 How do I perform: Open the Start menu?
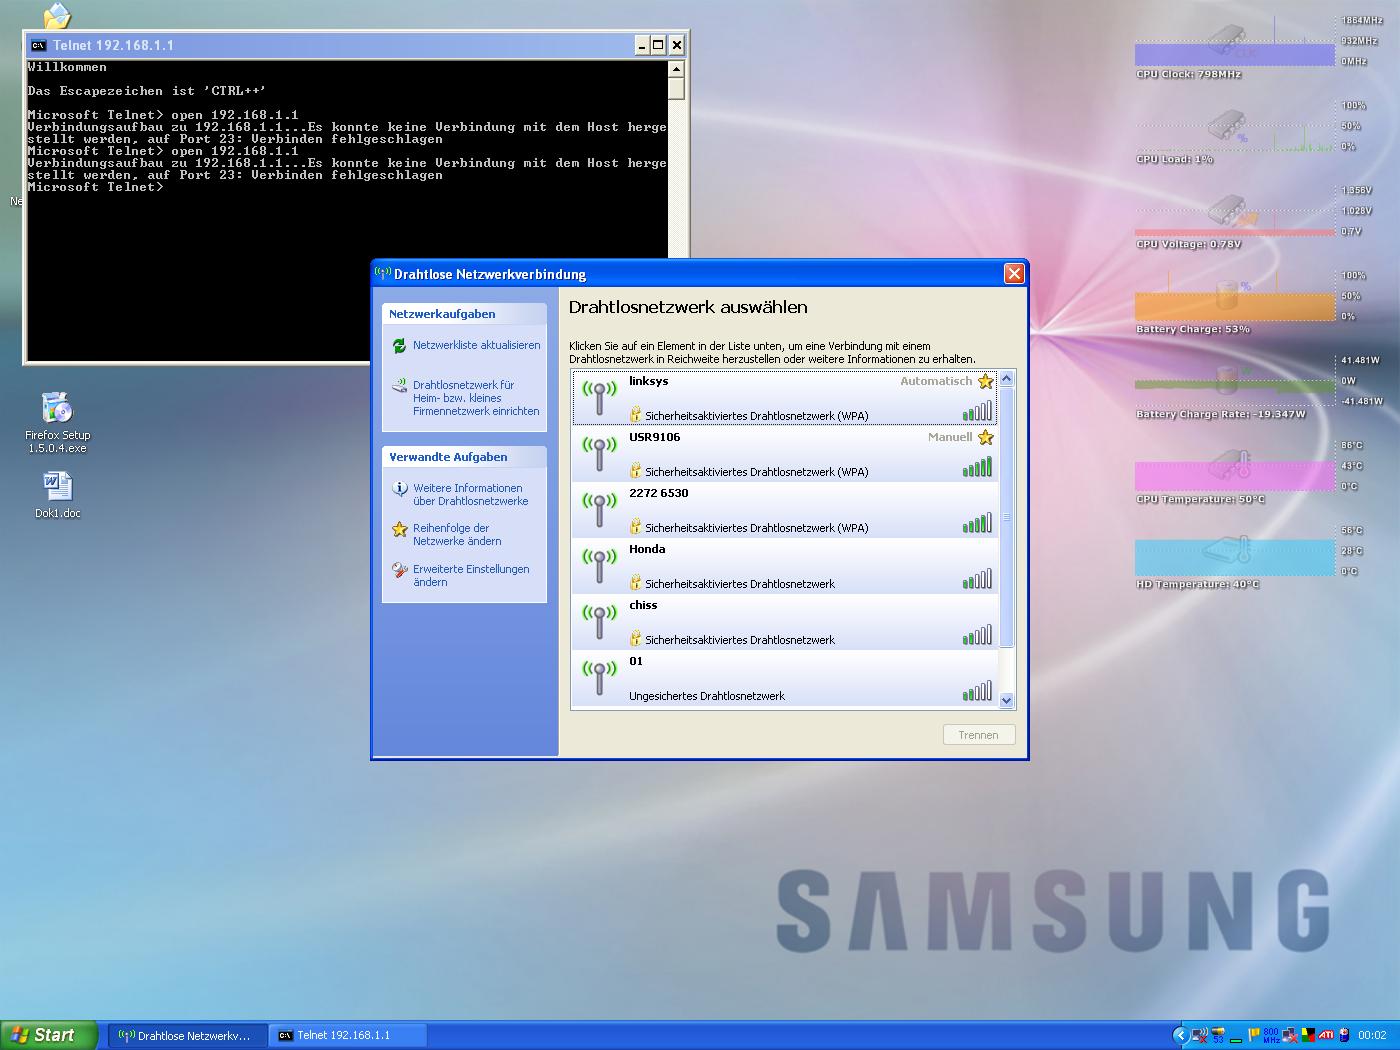pyautogui.click(x=50, y=1035)
